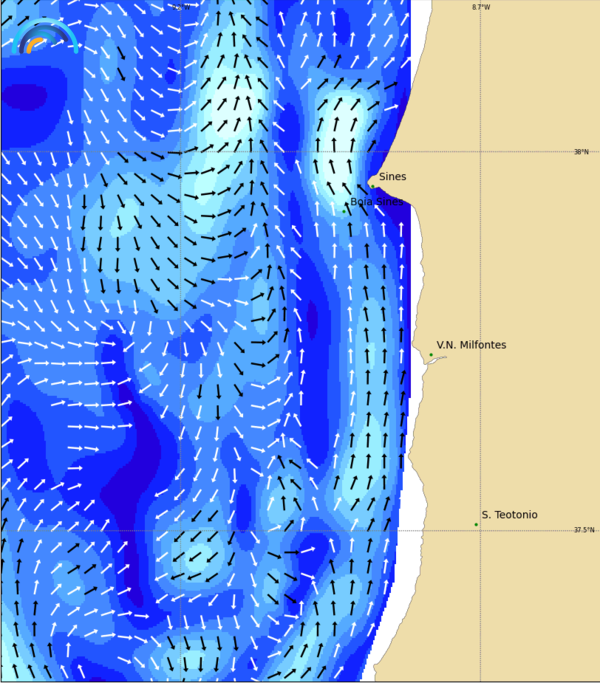Screen dimensions: 600x683
Task: Click where 37.5°N gridline crosses the leftmost meridian
Action: (181, 530)
